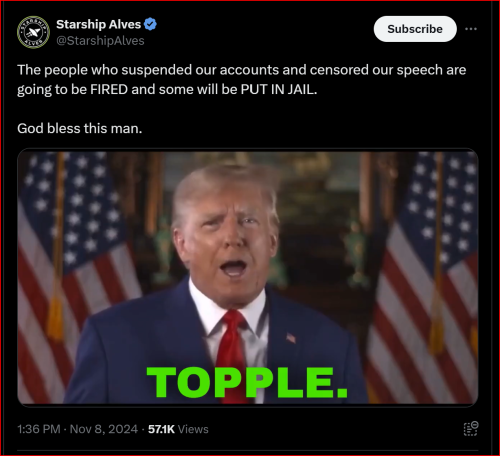Click the dashed note icon beside the view count
The image size is (500, 456).
click(471, 429)
